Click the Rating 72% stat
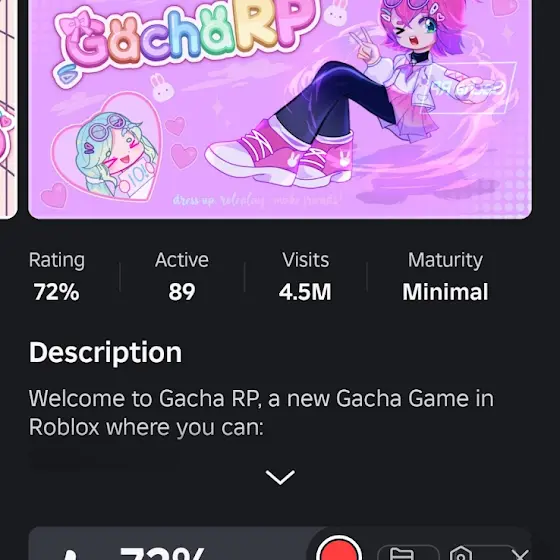The width and height of the screenshot is (560, 560). (x=56, y=276)
